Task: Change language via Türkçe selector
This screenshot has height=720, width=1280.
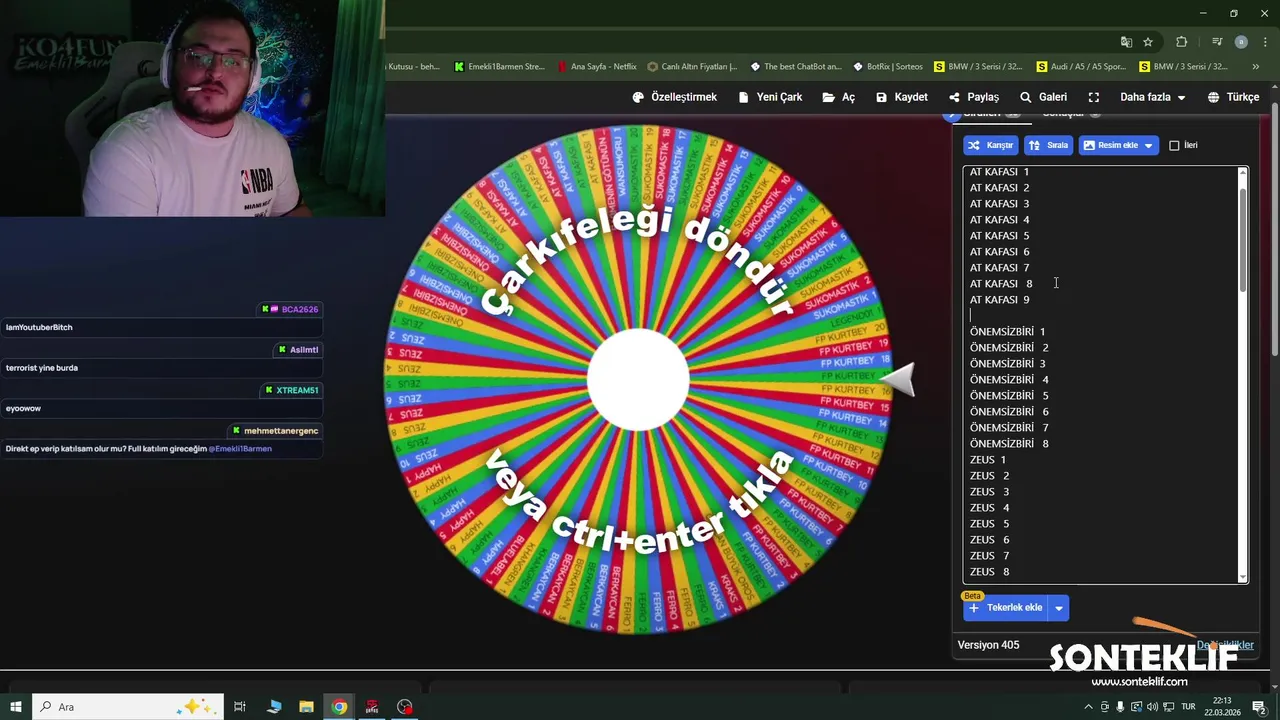Action: (x=1233, y=97)
